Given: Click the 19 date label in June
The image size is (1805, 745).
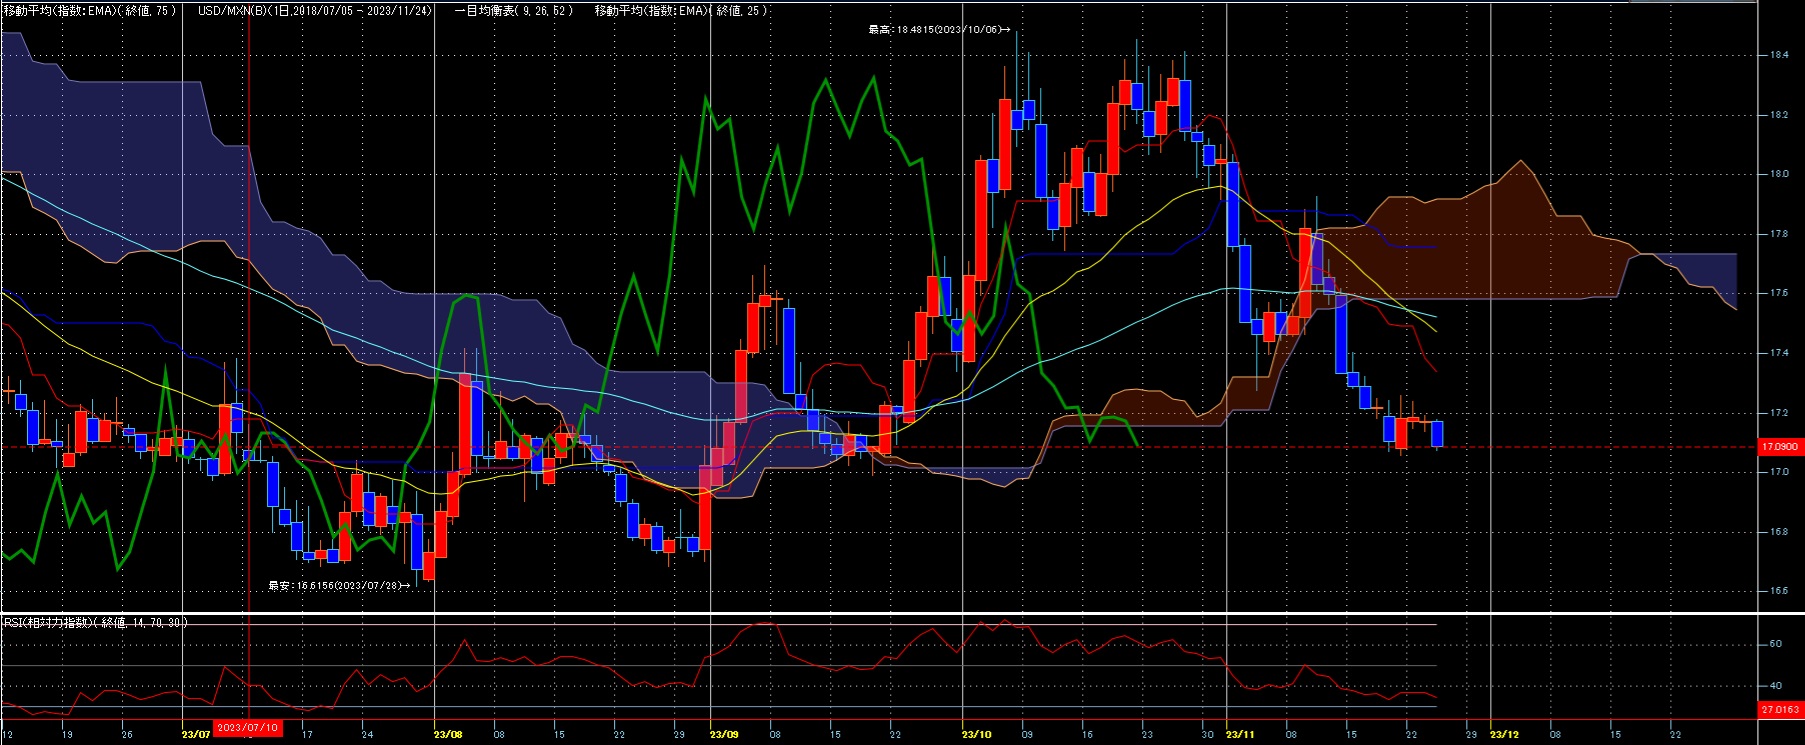Looking at the screenshot, I should [x=67, y=734].
